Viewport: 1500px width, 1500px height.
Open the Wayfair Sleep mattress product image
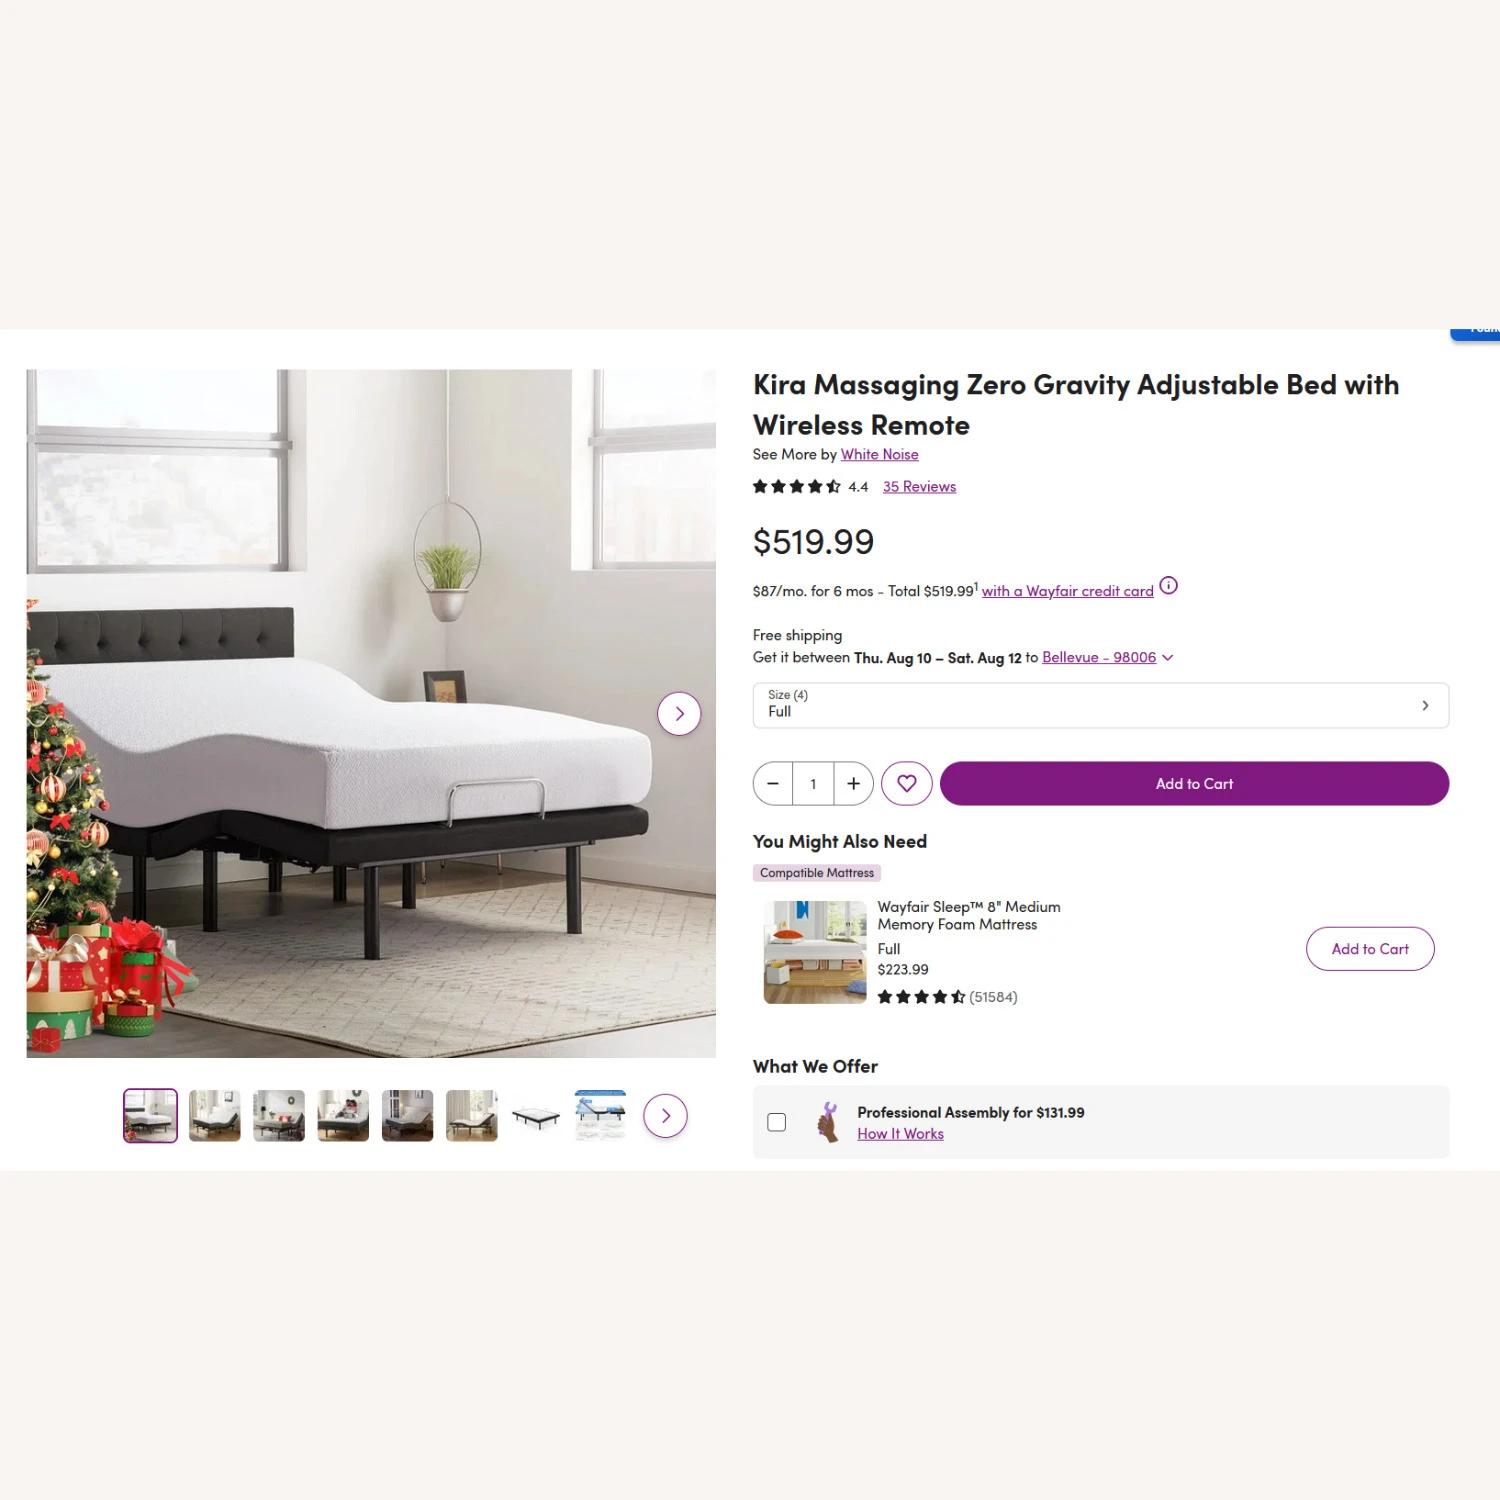click(x=815, y=952)
